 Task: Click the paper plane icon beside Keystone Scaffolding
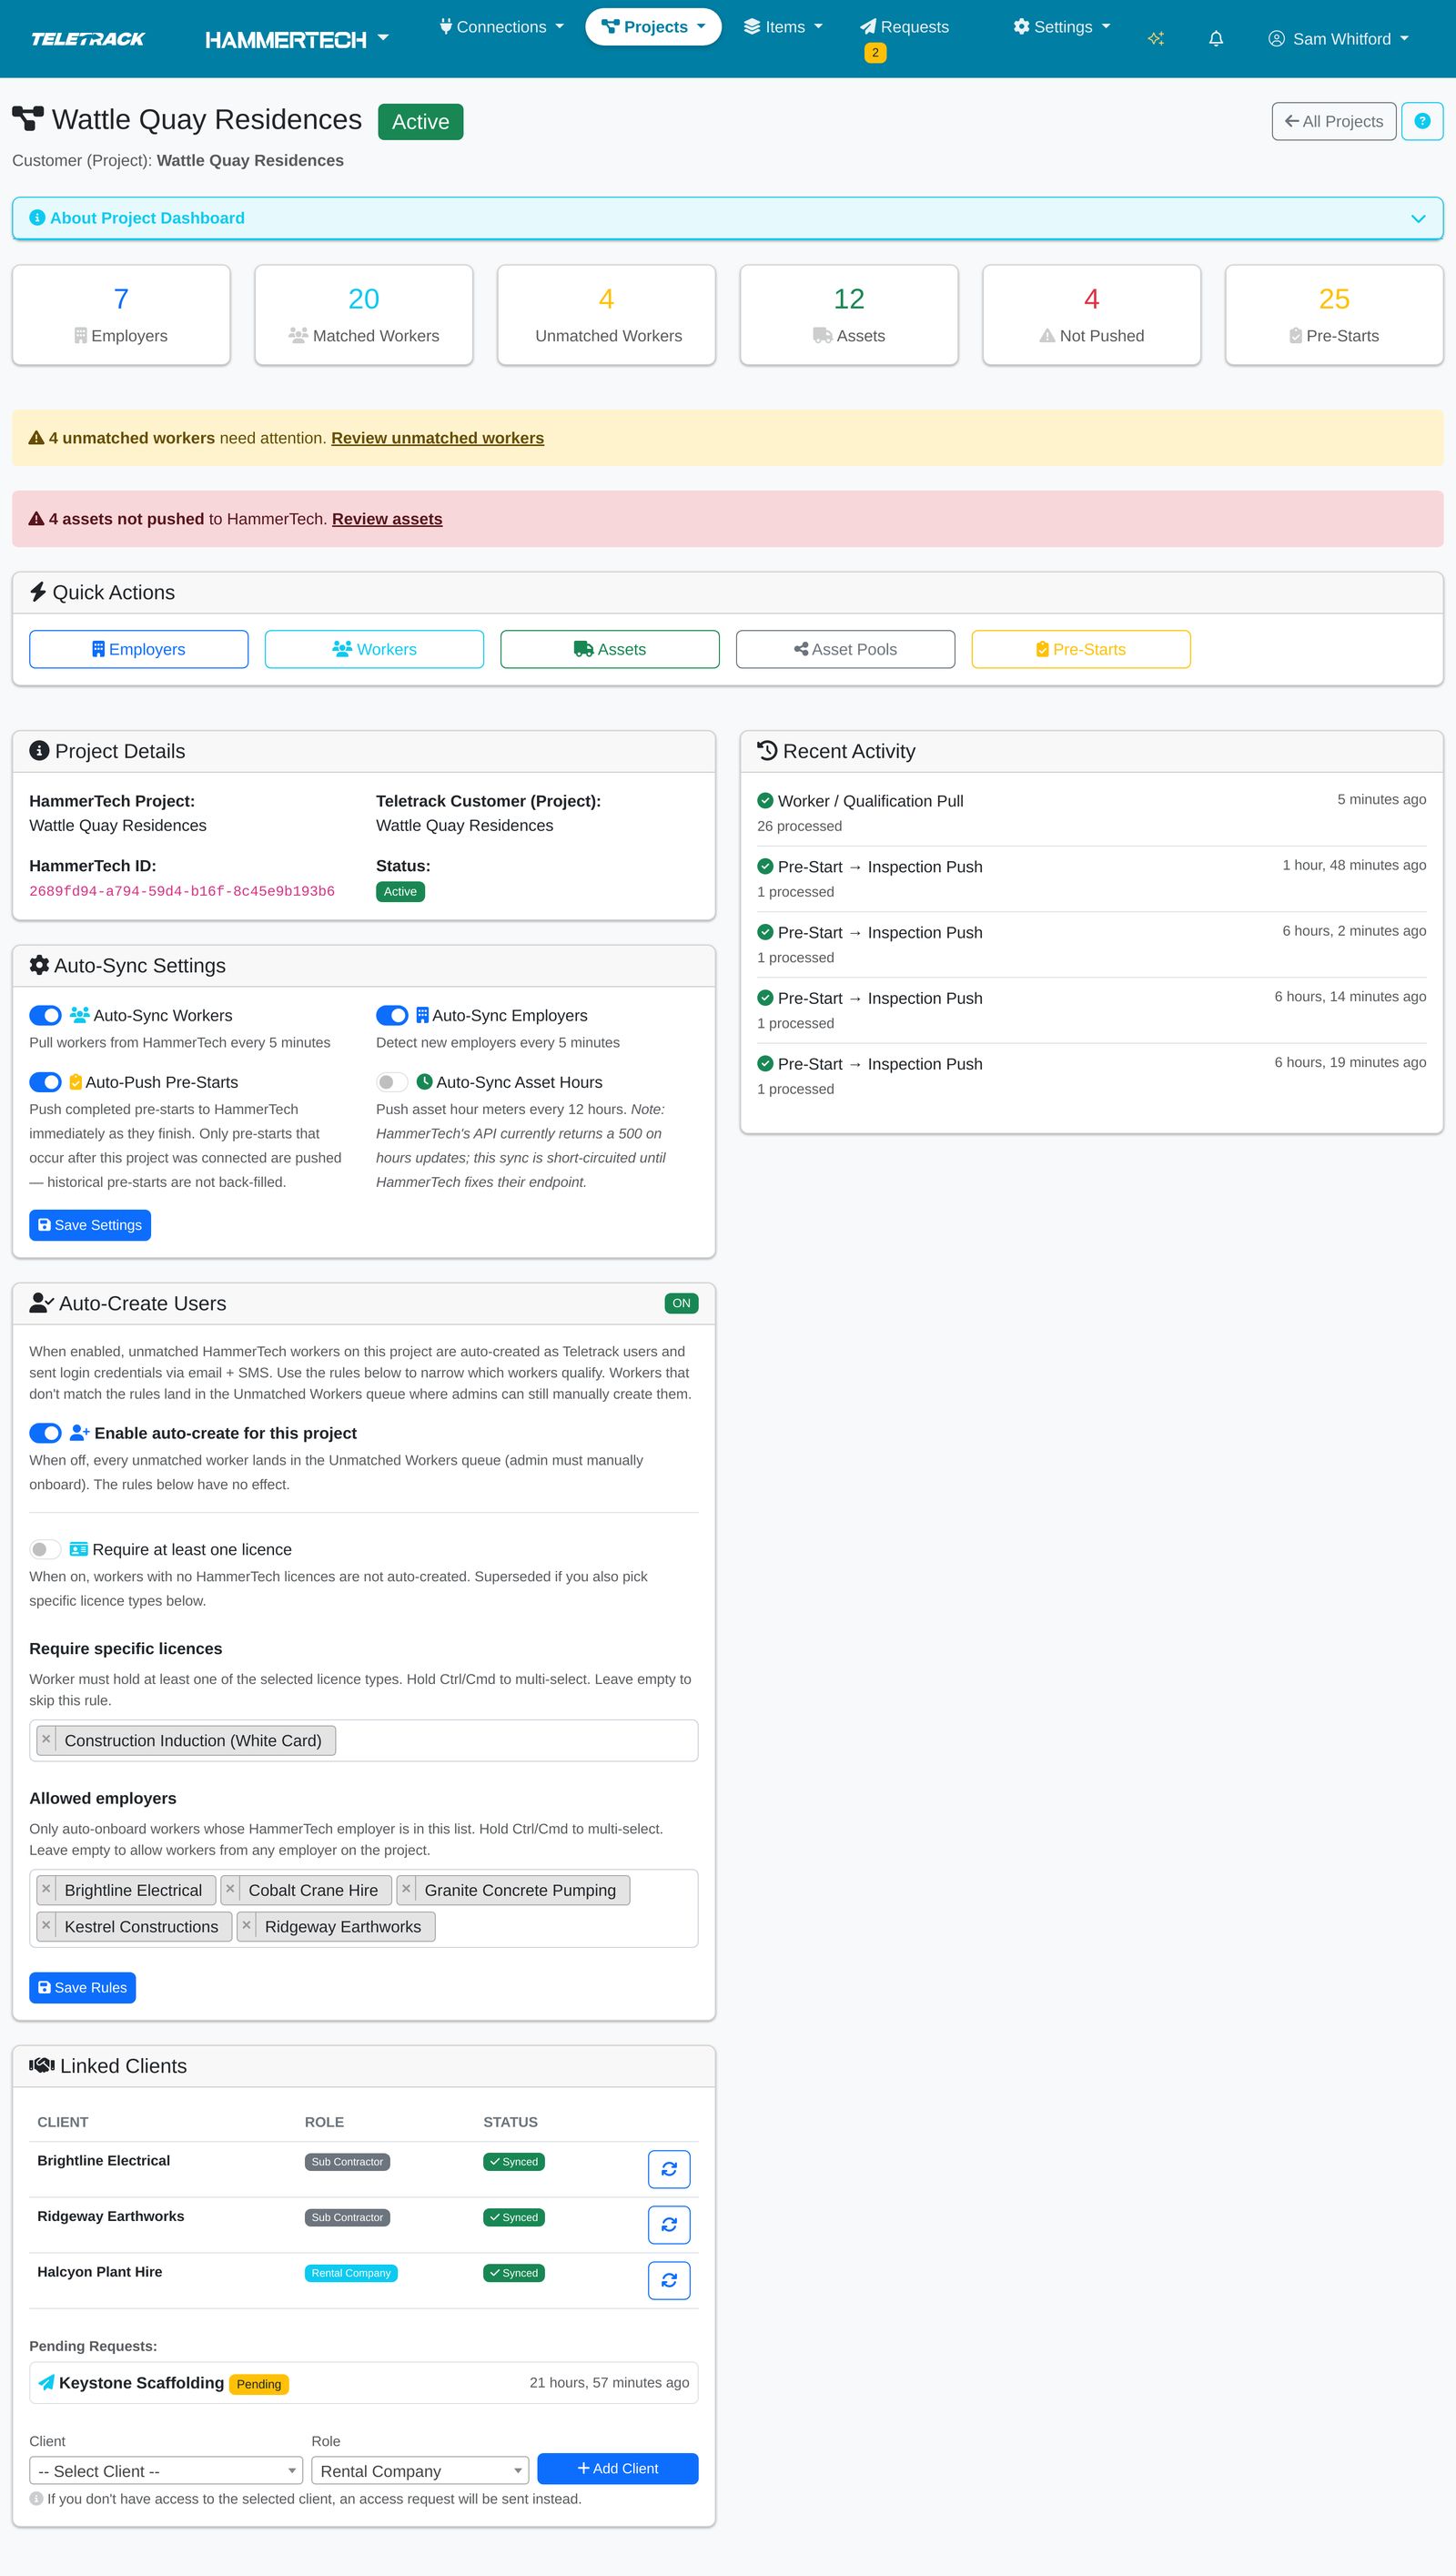click(x=46, y=2383)
